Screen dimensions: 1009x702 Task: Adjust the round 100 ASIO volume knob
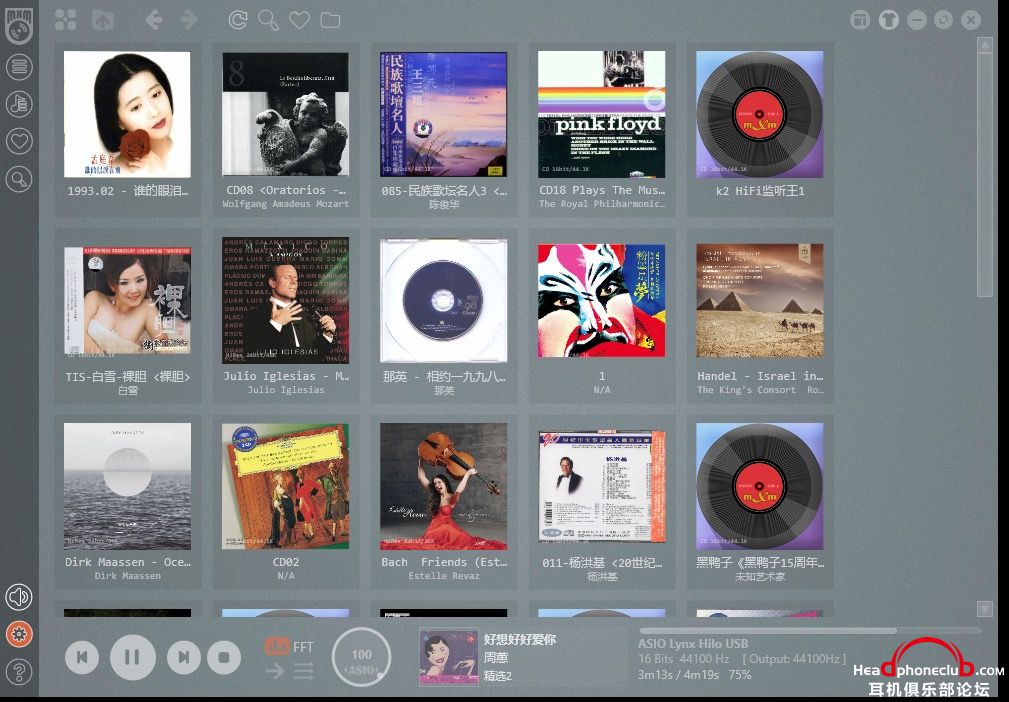pyautogui.click(x=361, y=657)
